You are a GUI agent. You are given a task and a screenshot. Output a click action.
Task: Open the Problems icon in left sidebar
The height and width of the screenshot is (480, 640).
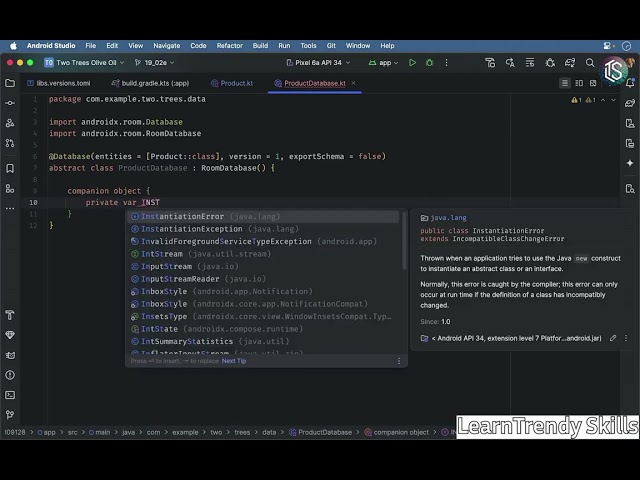click(10, 375)
